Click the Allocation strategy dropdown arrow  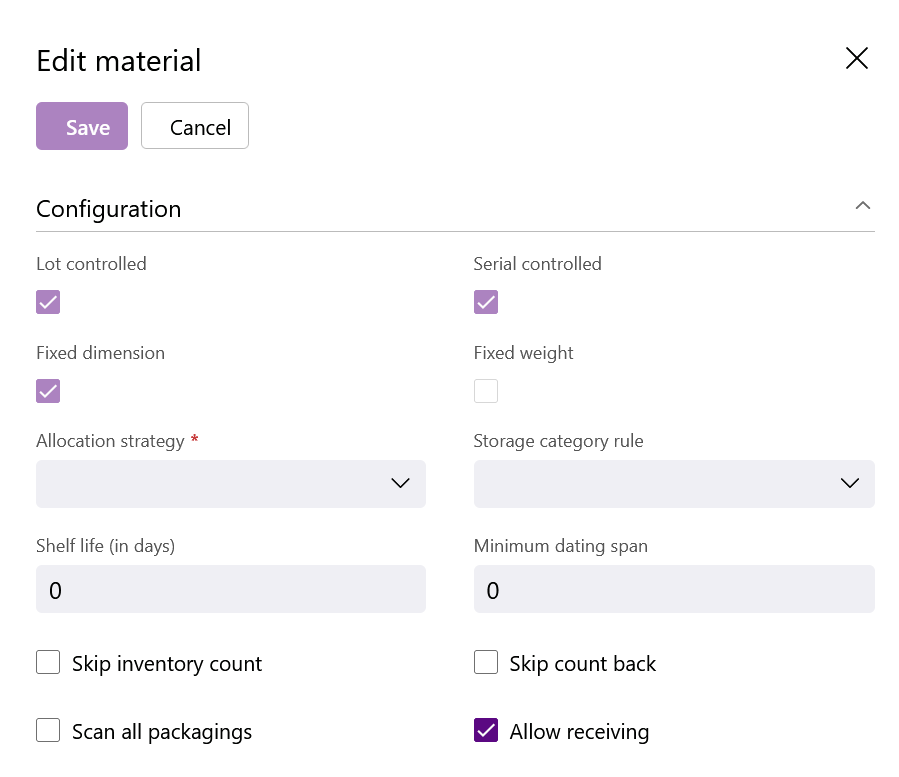click(x=400, y=483)
